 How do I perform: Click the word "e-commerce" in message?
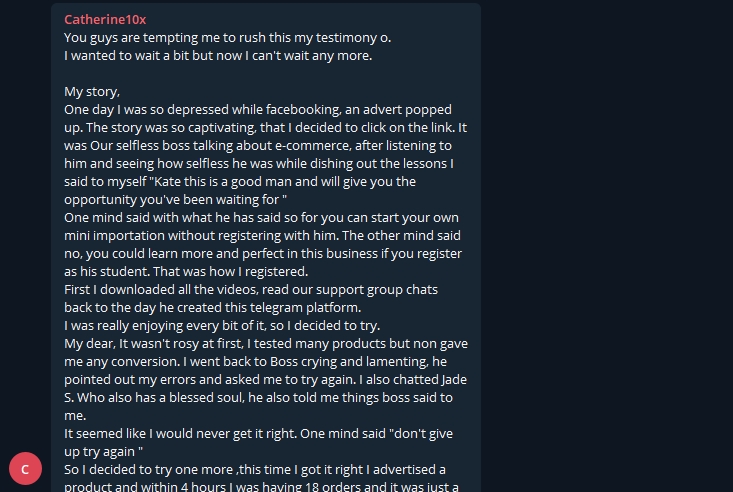point(313,145)
